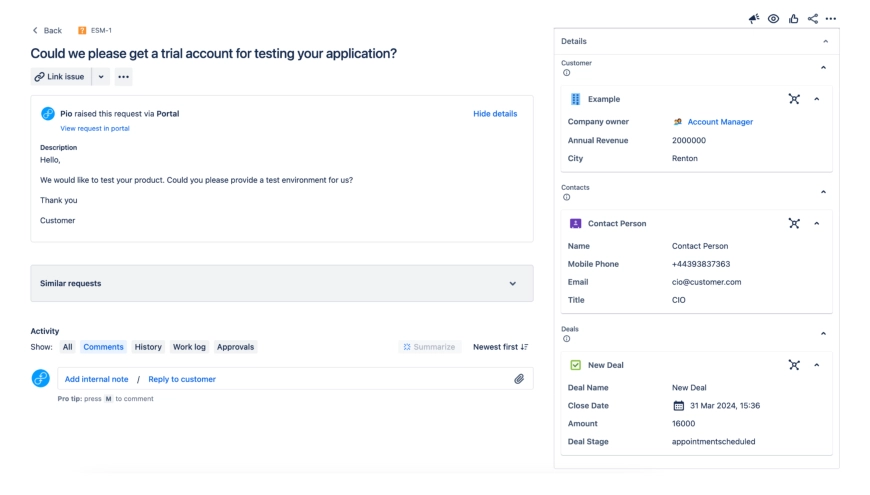Click Pio's avatar in request header
This screenshot has height=495, width=870.
[x=48, y=114]
